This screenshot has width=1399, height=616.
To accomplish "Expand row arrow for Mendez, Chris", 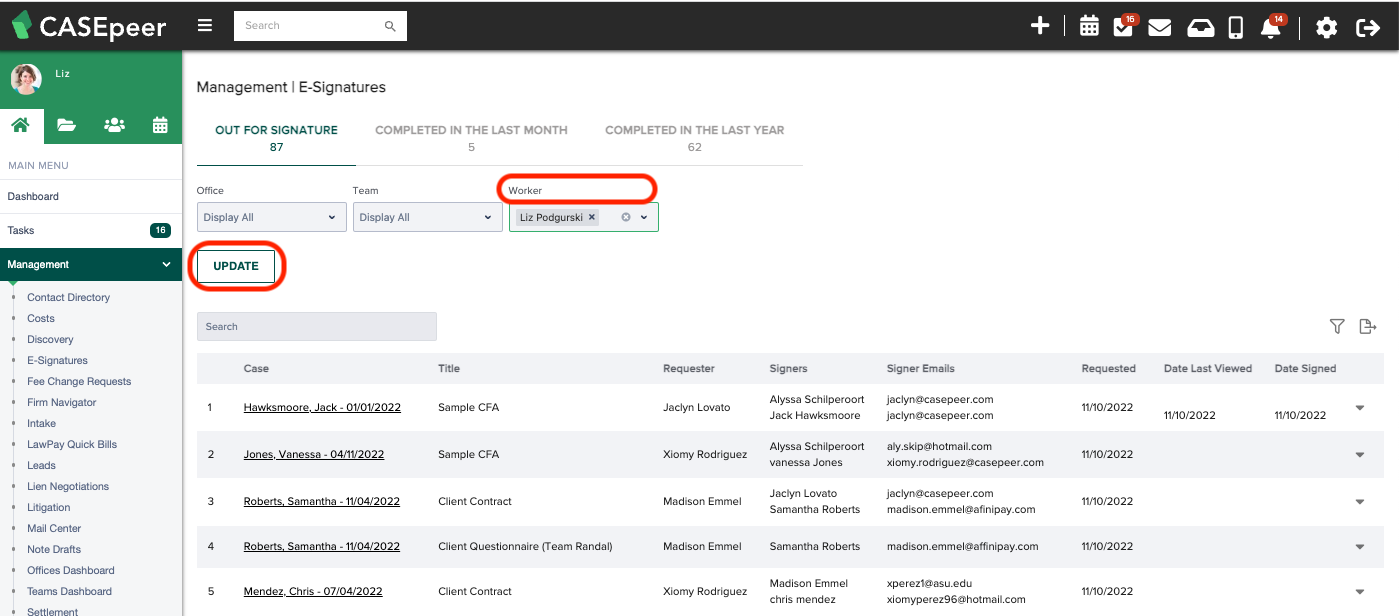I will tap(1360, 592).
